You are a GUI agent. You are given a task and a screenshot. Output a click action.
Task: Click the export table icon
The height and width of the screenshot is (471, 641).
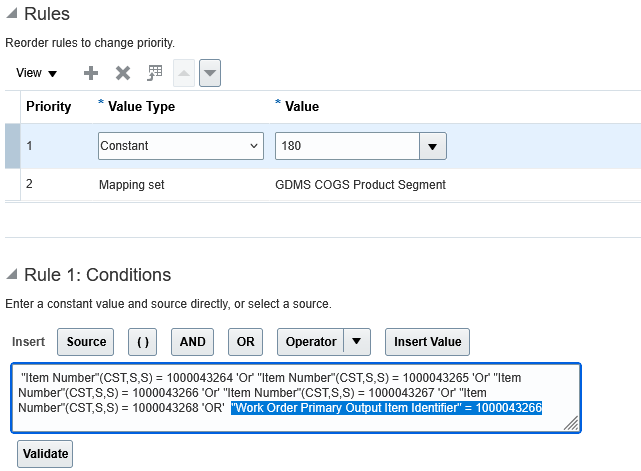155,73
